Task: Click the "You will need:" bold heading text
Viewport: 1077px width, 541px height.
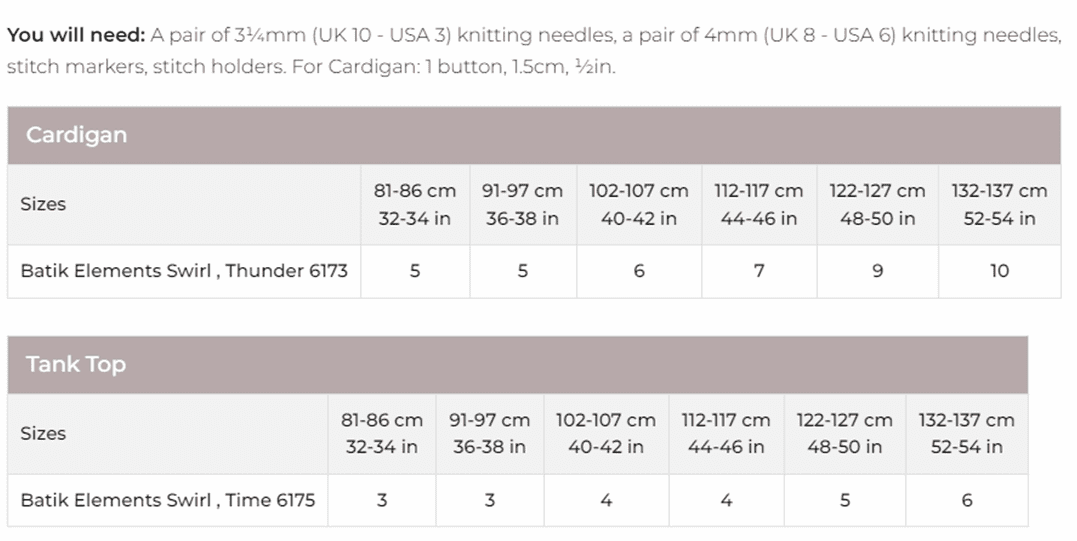Action: (76, 35)
